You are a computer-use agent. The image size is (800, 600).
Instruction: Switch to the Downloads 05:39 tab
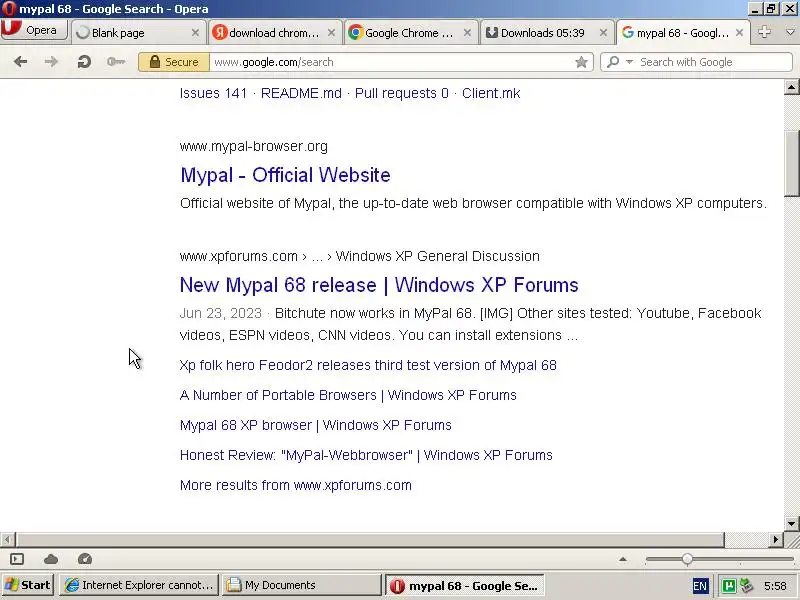pyautogui.click(x=546, y=33)
